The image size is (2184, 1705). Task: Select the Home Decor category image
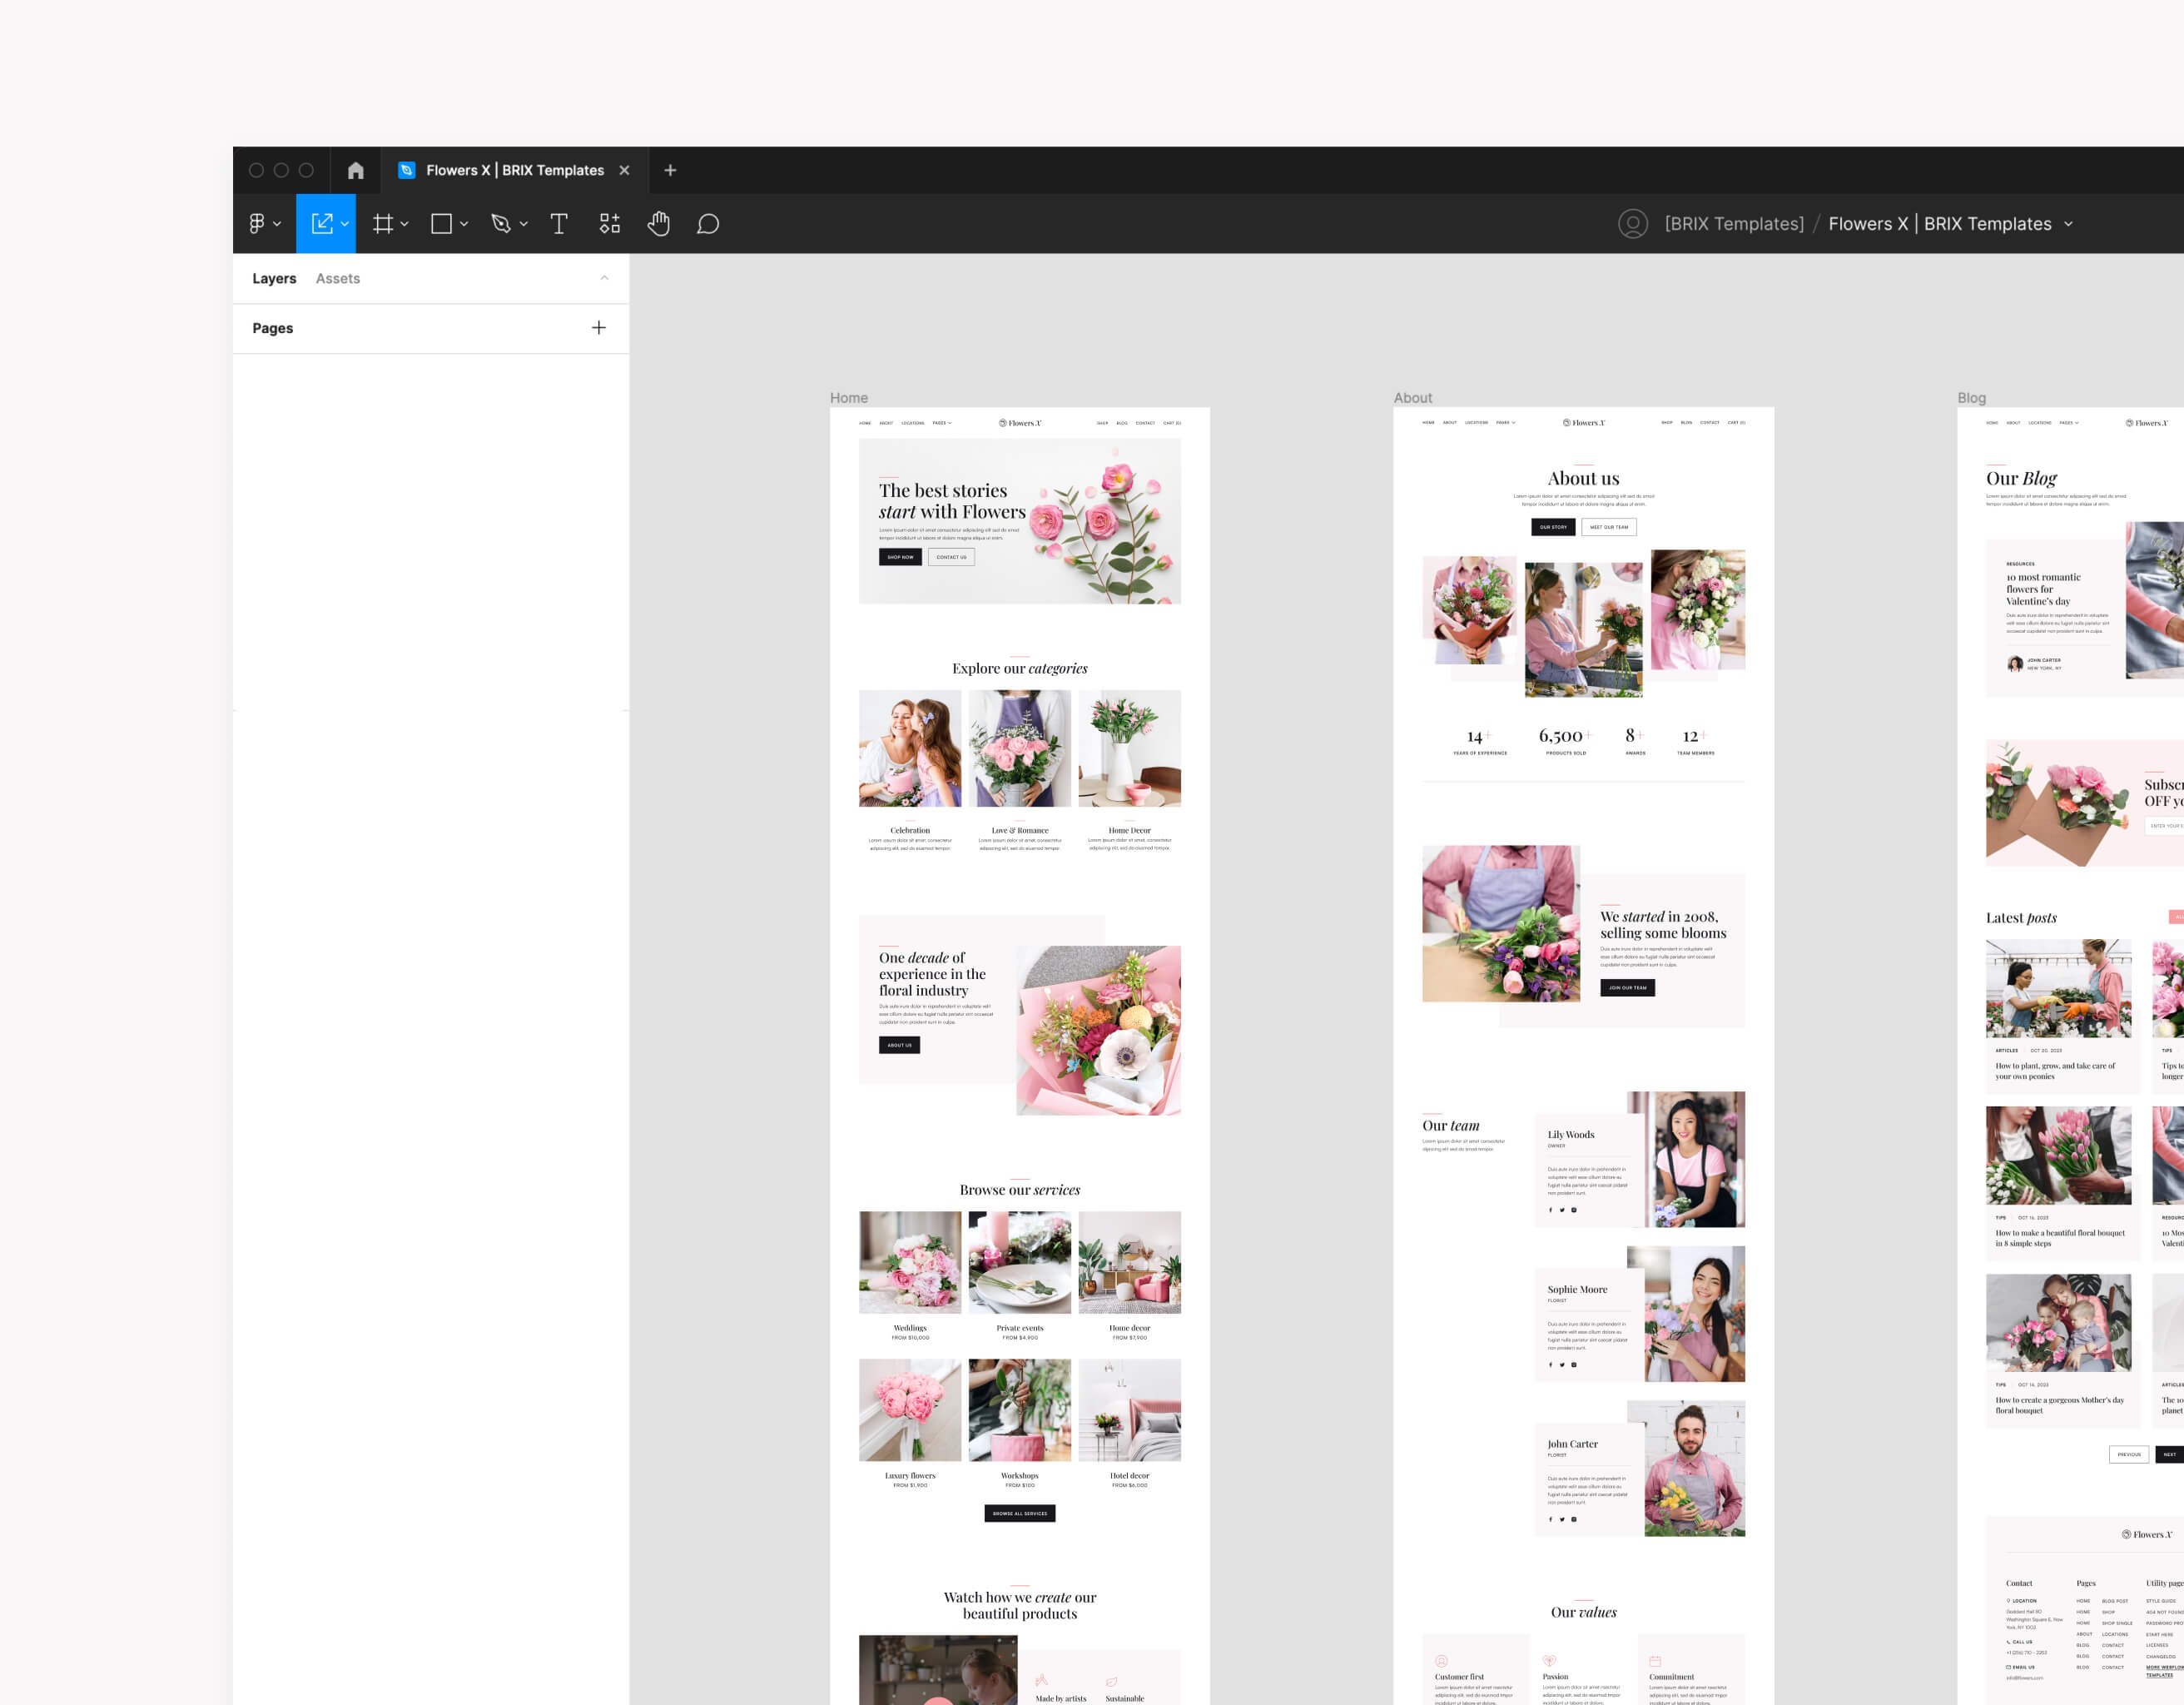[x=1130, y=748]
